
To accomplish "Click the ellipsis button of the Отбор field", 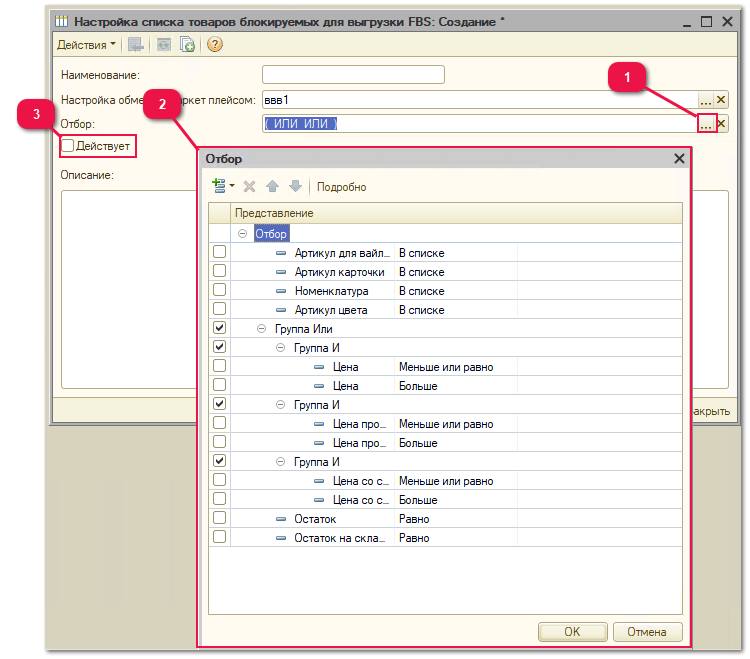I will click(706, 124).
